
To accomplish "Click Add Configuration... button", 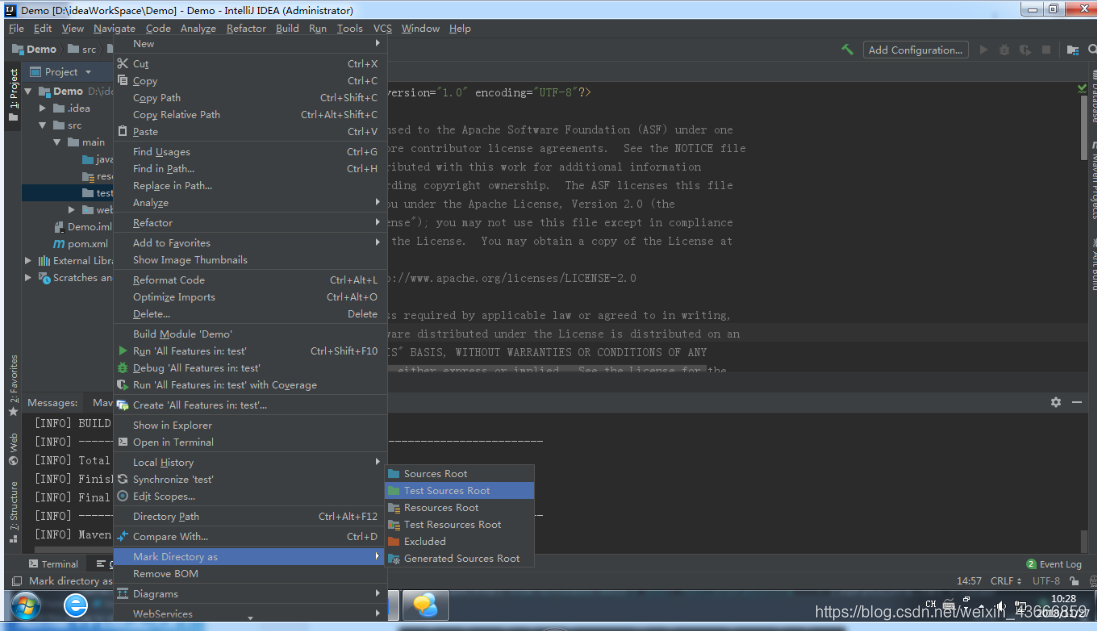I will point(915,50).
